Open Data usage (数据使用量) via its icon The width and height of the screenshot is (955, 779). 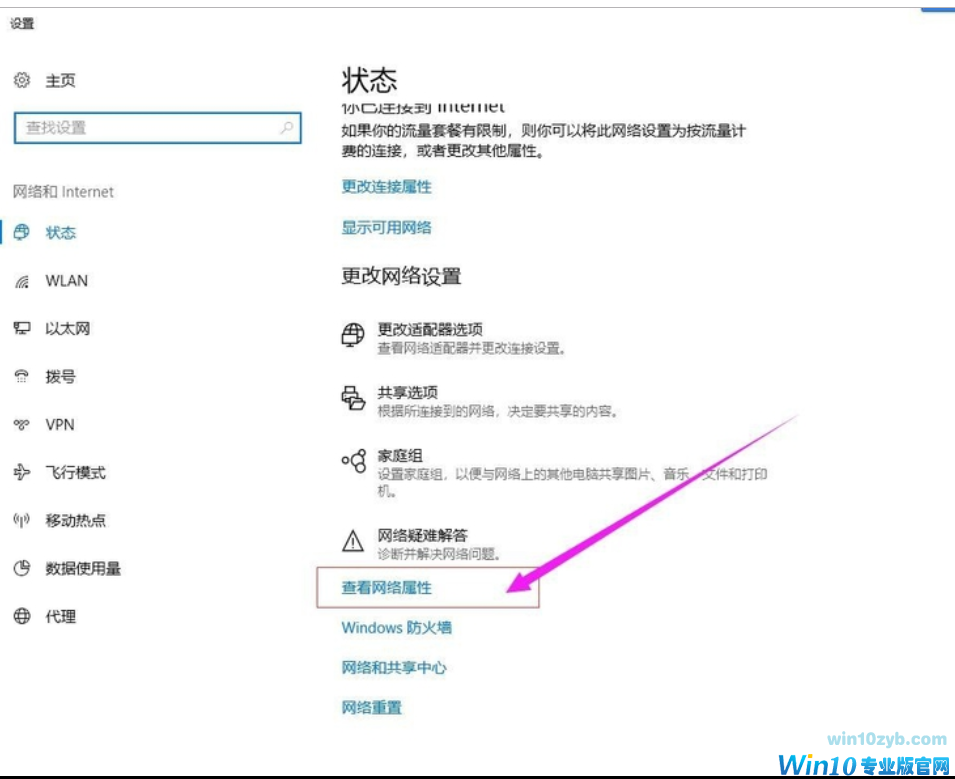[22, 568]
